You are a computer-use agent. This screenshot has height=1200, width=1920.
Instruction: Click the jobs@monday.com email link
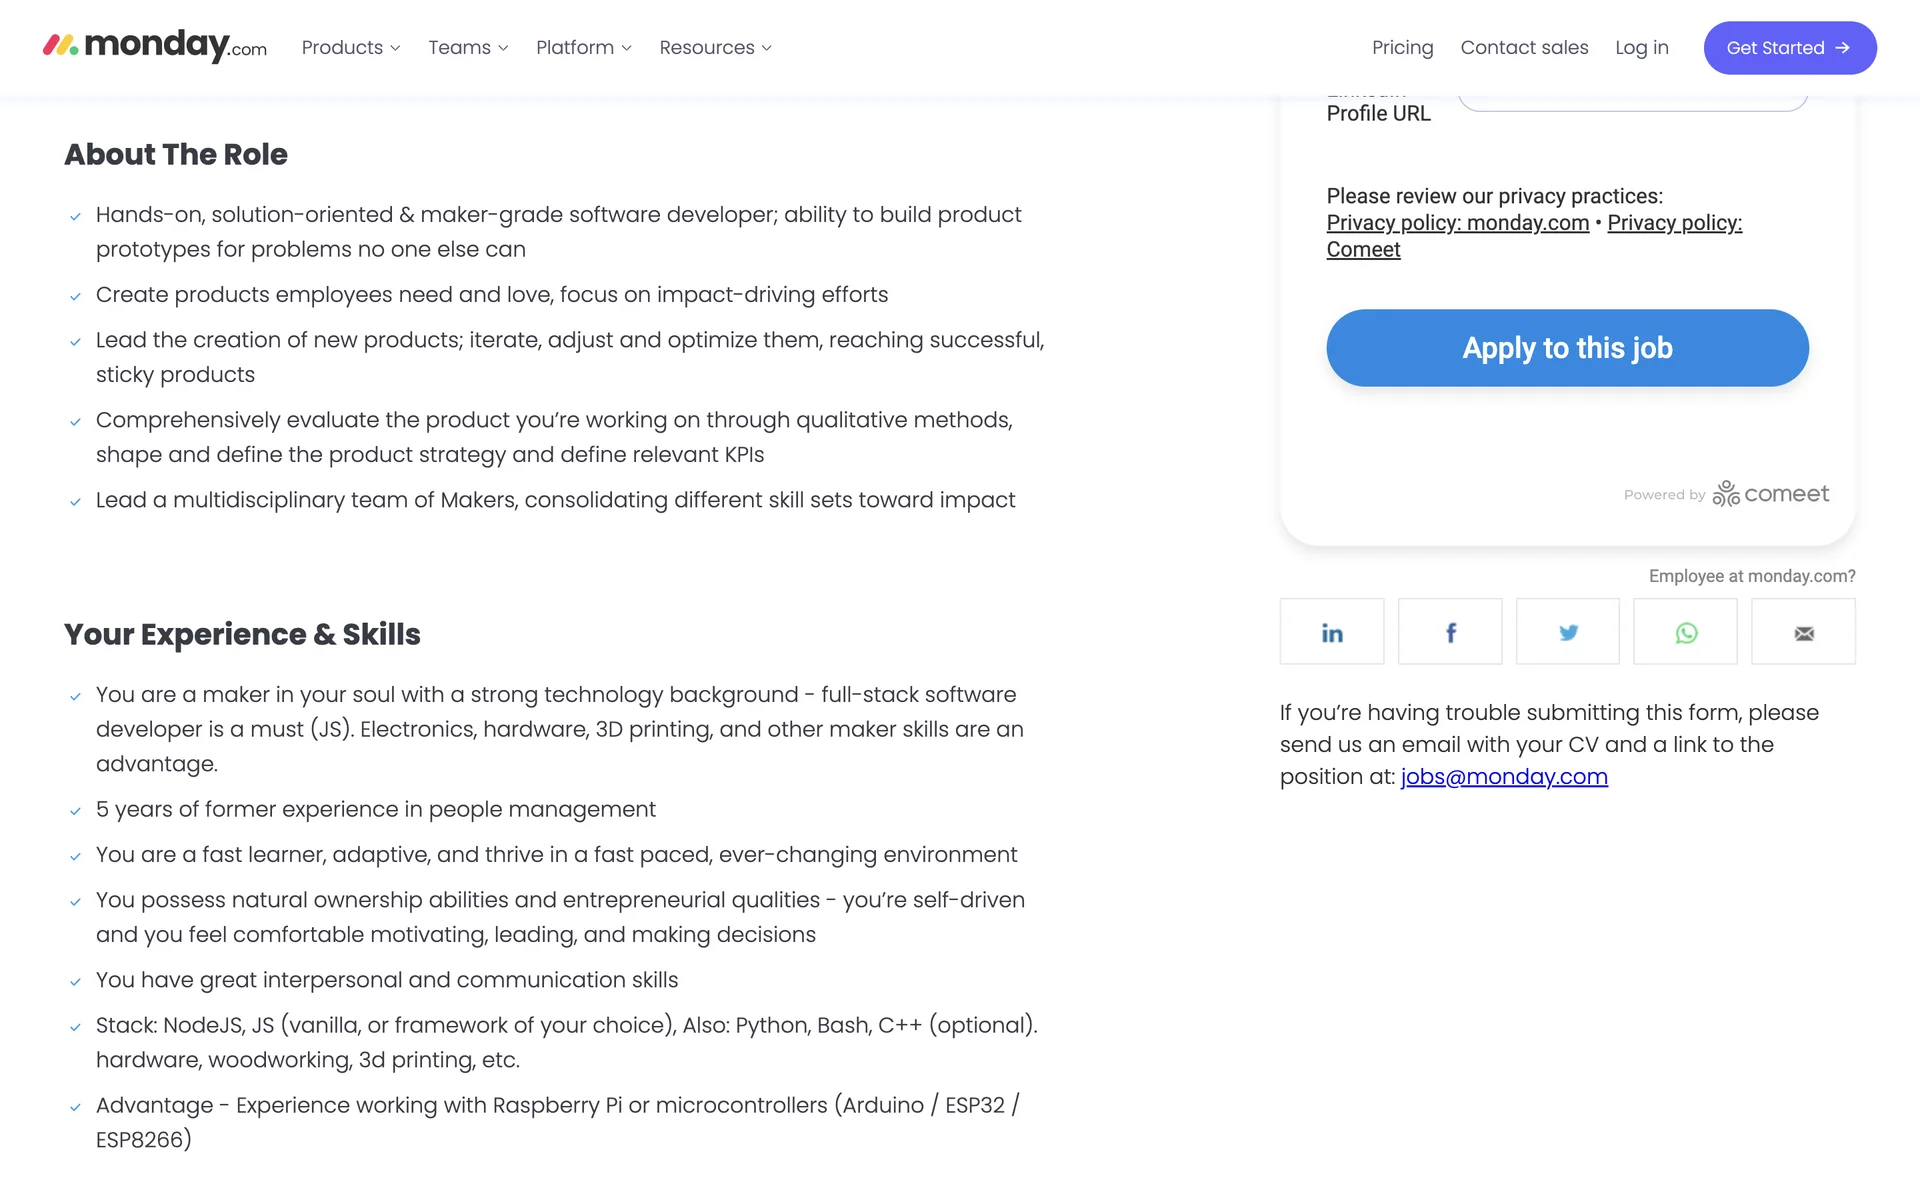click(1504, 777)
